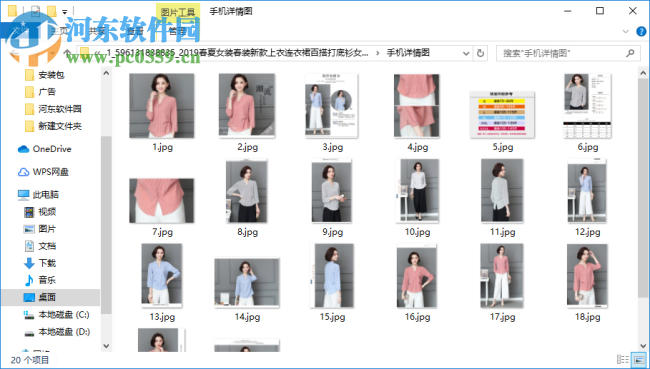Image resolution: width=650 pixels, height=369 pixels.
Task: Click the 文档 page icon
Action: [29, 246]
